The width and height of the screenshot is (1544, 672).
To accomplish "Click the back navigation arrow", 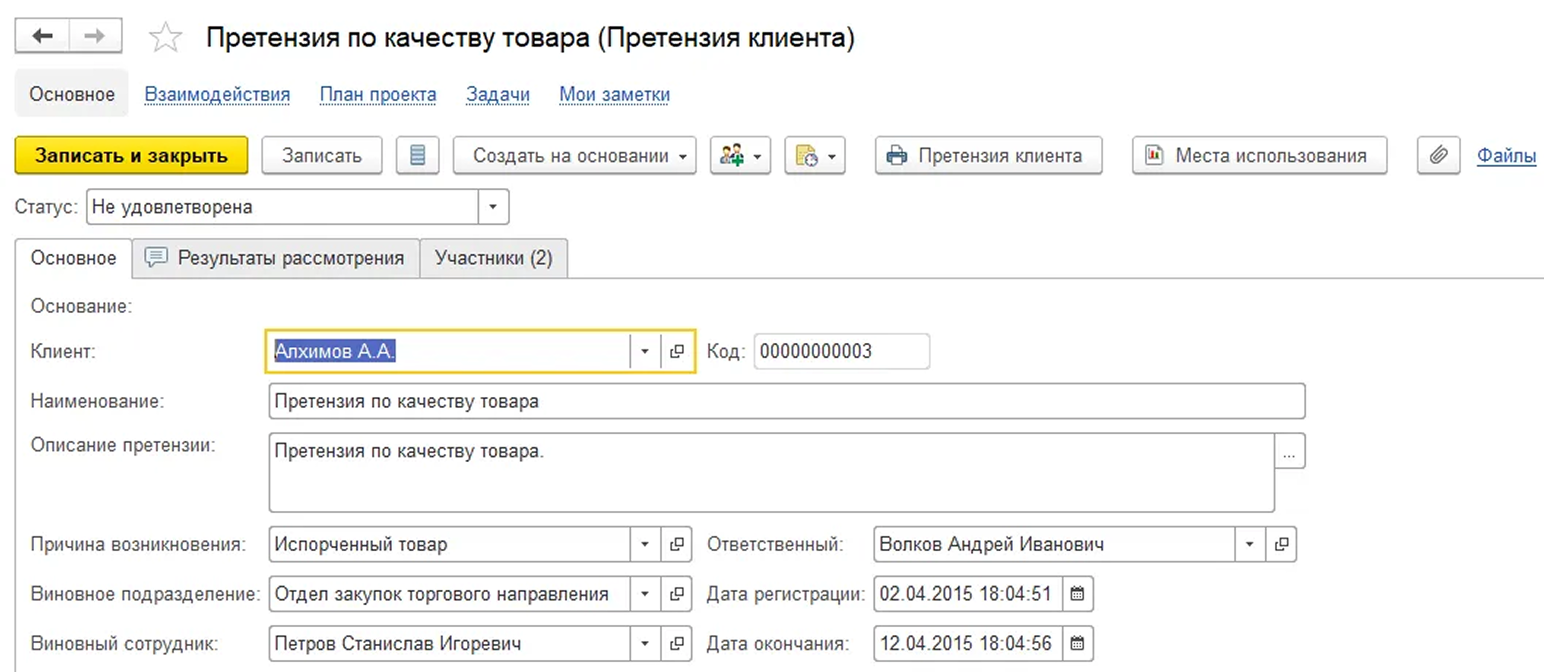I will click(x=42, y=37).
